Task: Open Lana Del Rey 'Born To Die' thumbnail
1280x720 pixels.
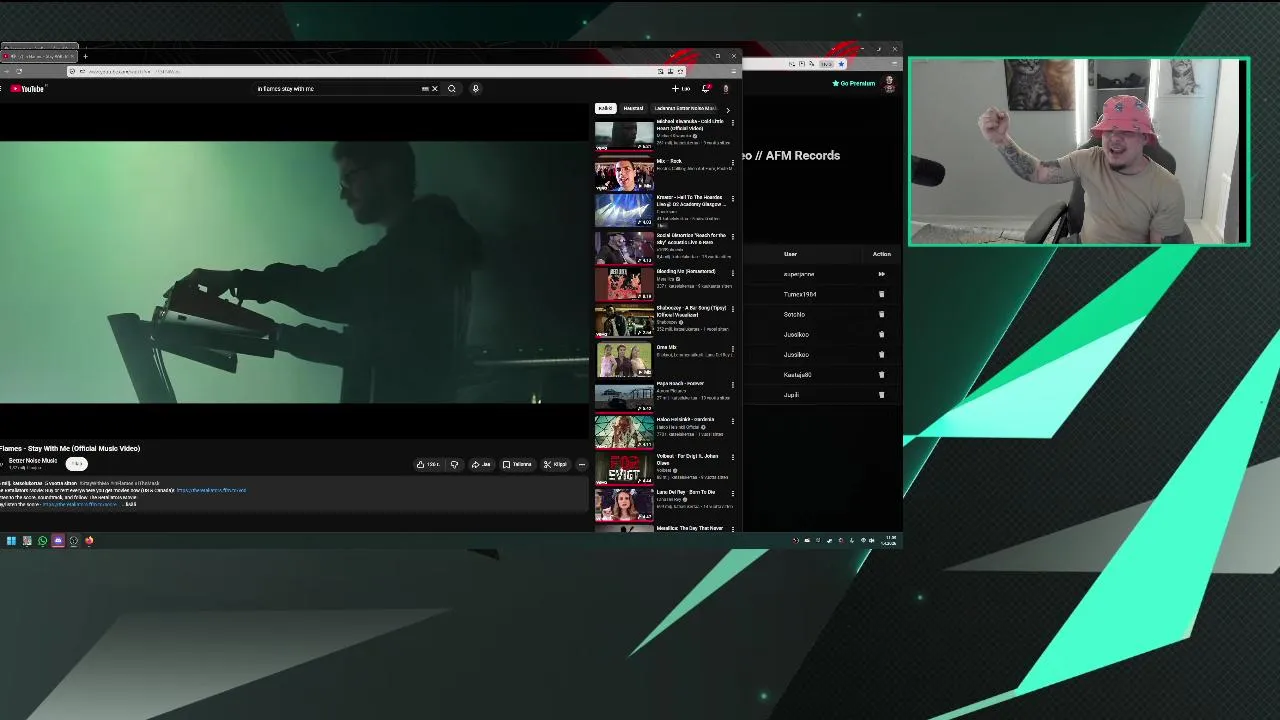Action: pos(624,506)
